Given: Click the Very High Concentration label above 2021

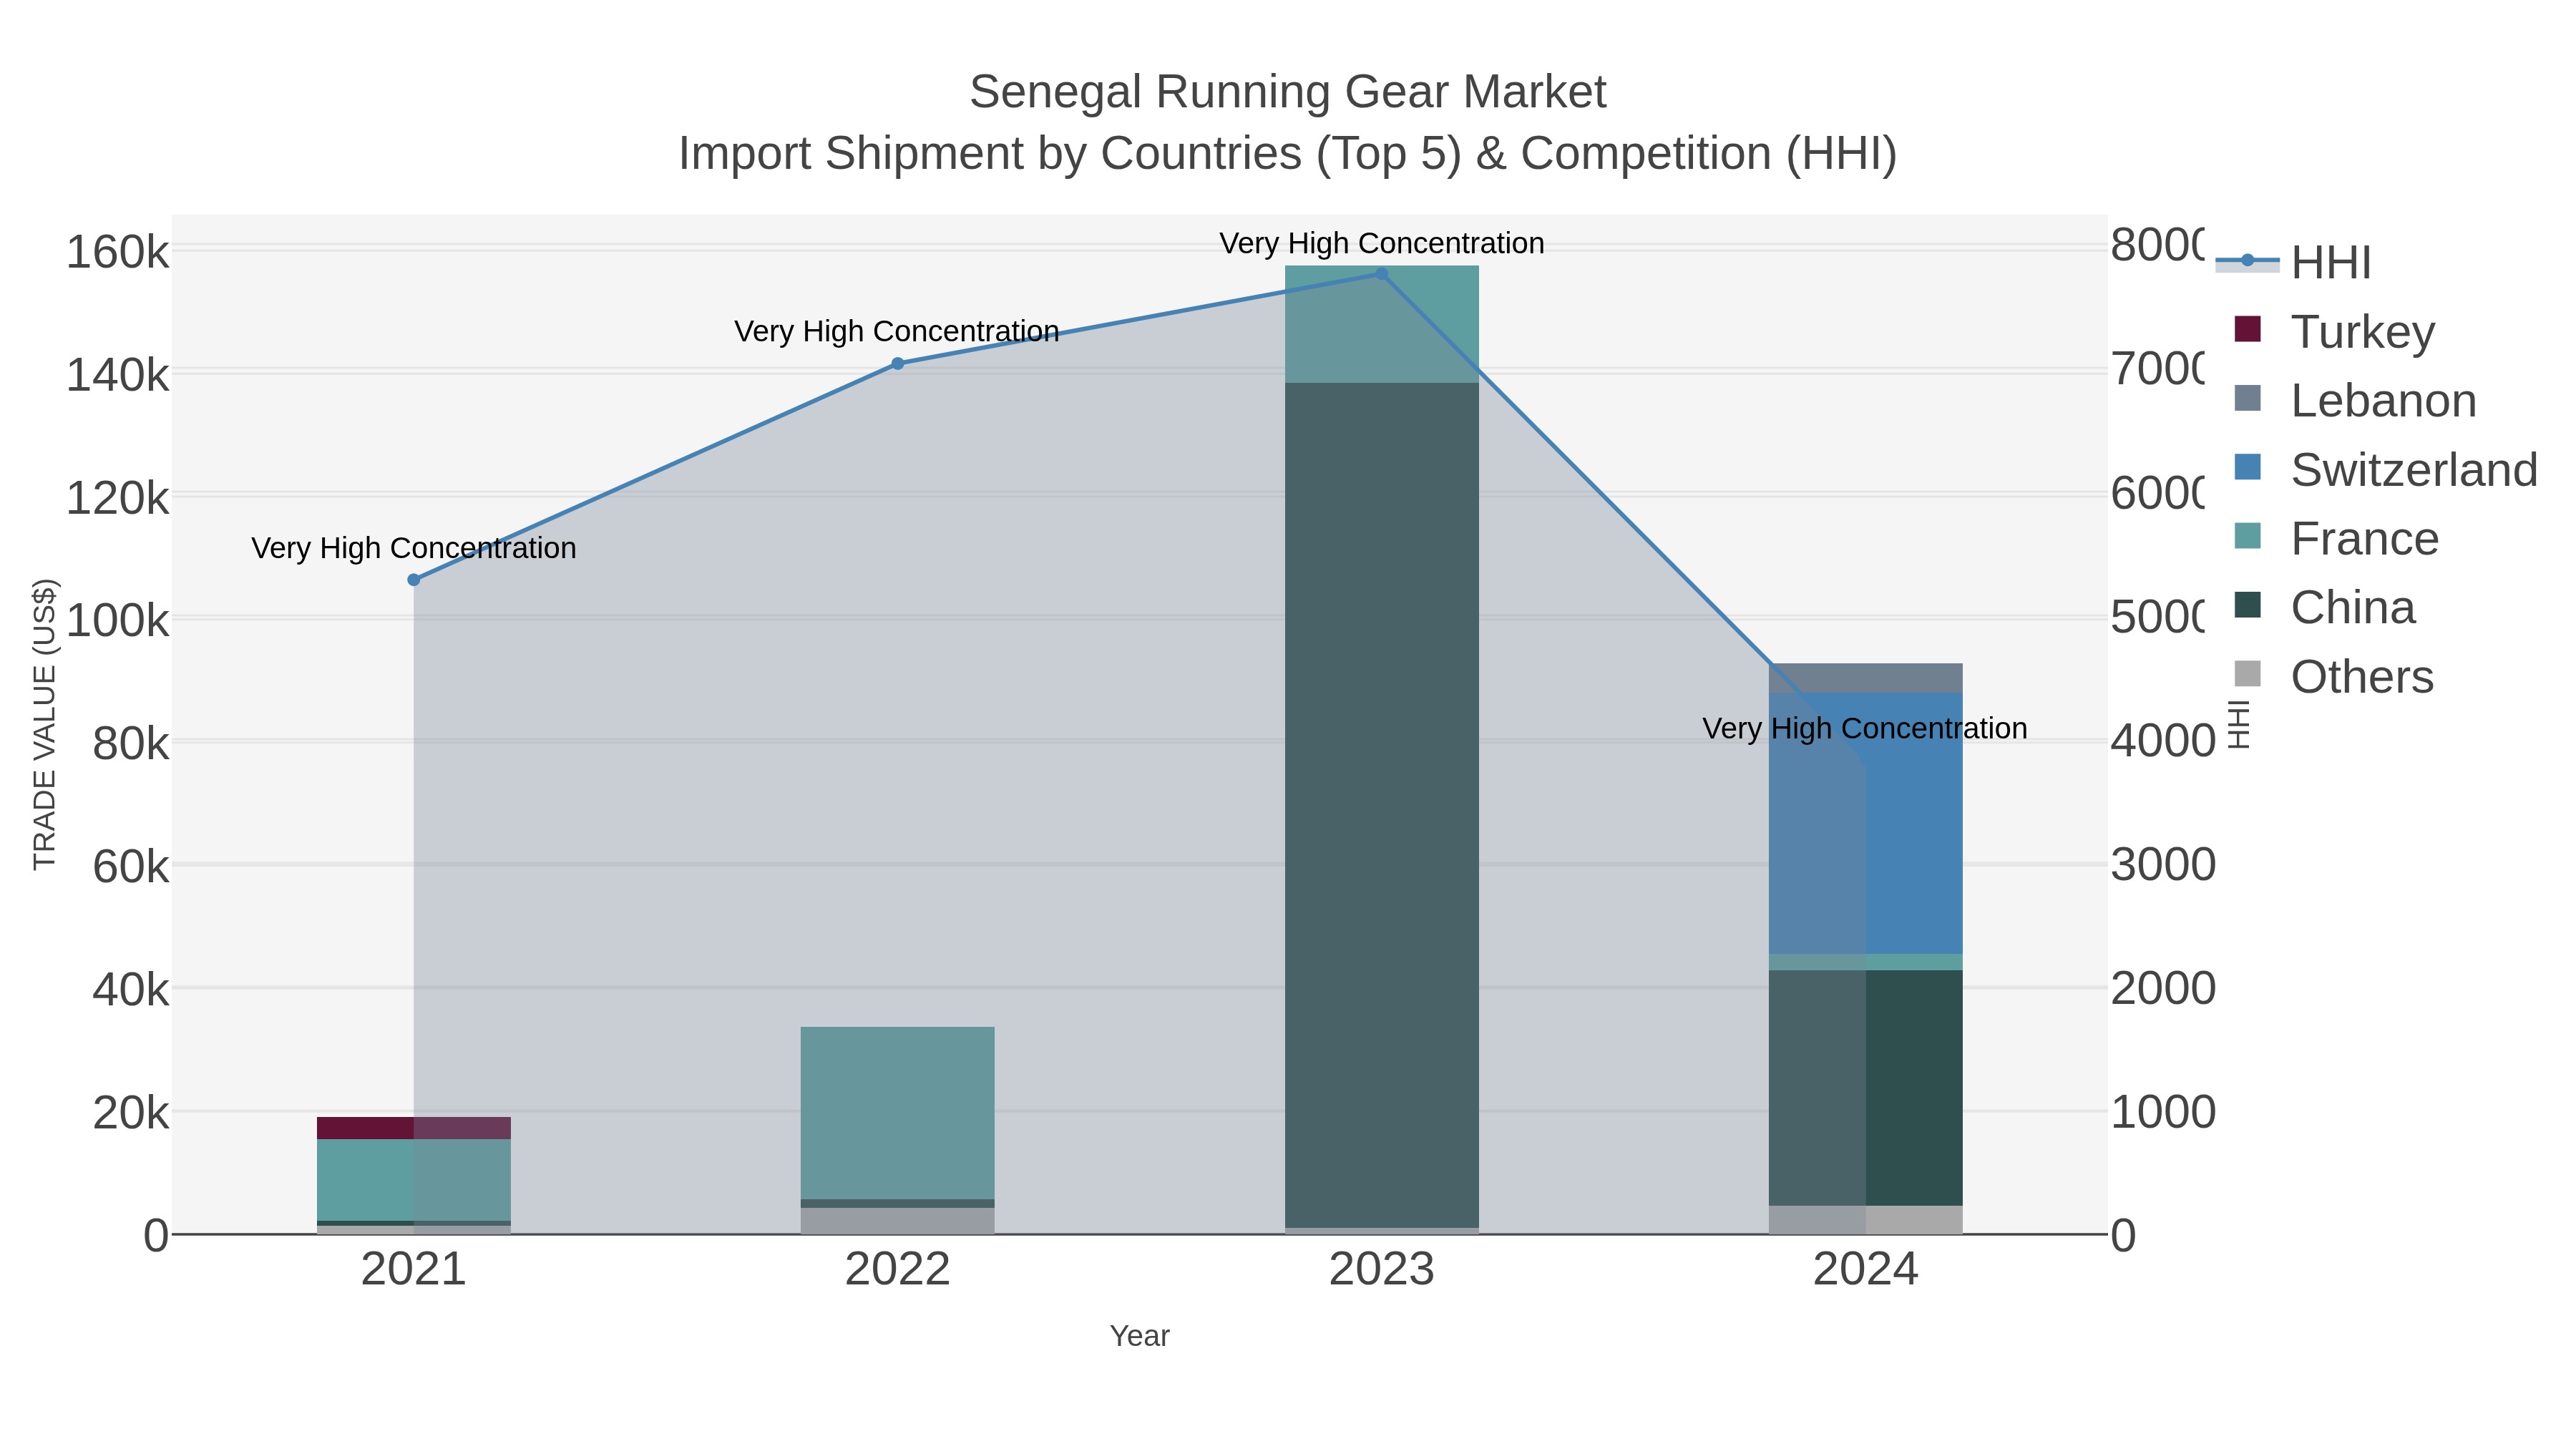Looking at the screenshot, I should [414, 548].
